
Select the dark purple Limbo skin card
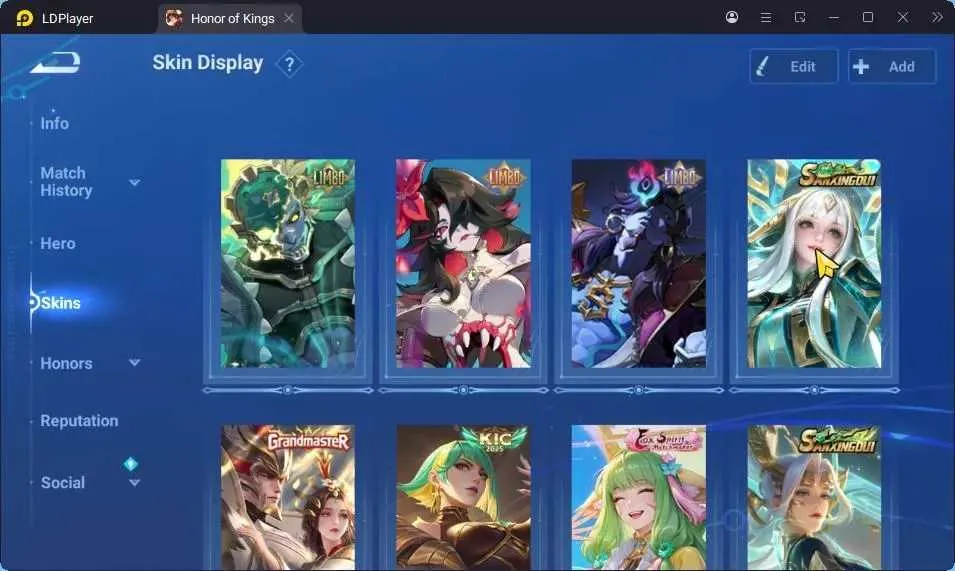(638, 263)
